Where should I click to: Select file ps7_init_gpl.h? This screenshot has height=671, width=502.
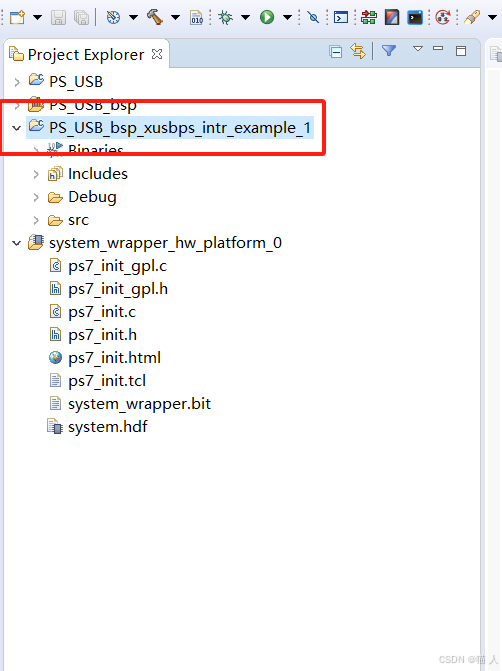(x=118, y=289)
